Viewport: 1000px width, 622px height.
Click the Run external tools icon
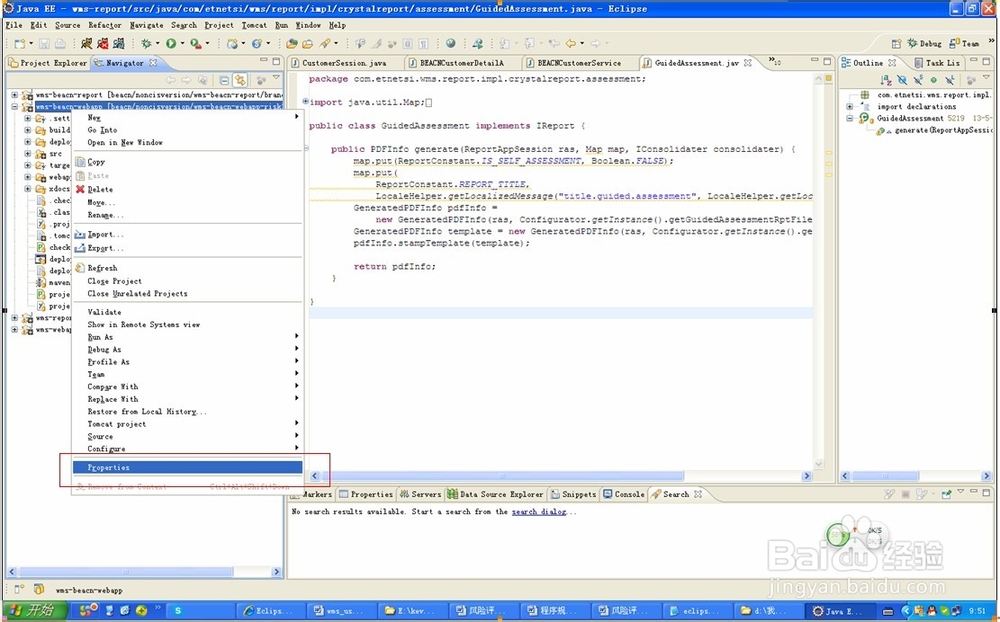[x=196, y=43]
